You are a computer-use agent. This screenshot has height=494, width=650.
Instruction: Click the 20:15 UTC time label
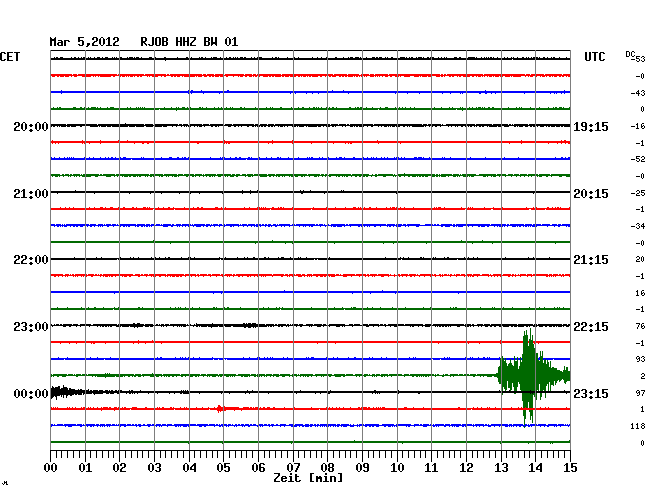pos(591,194)
